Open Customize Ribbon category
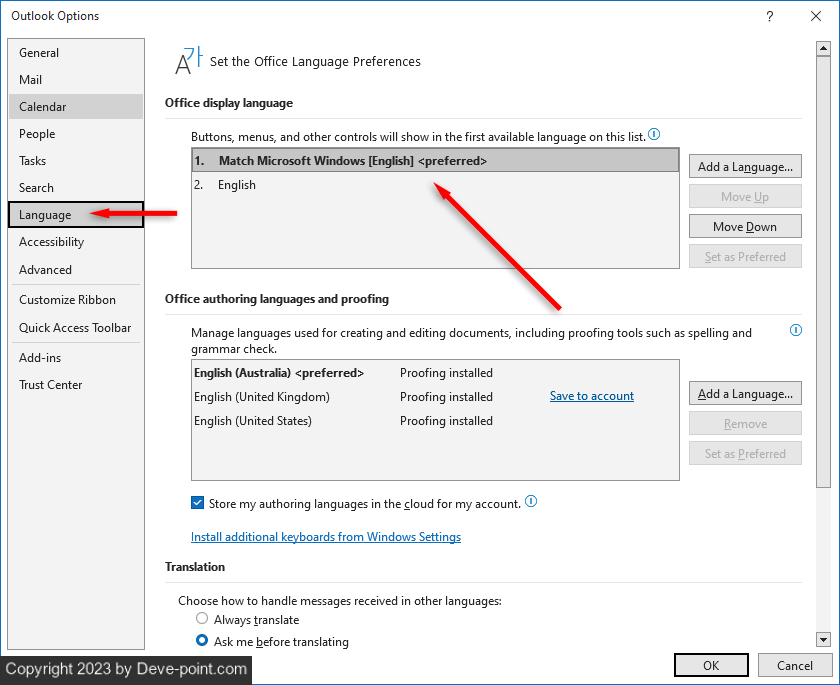The image size is (840, 685). (67, 300)
